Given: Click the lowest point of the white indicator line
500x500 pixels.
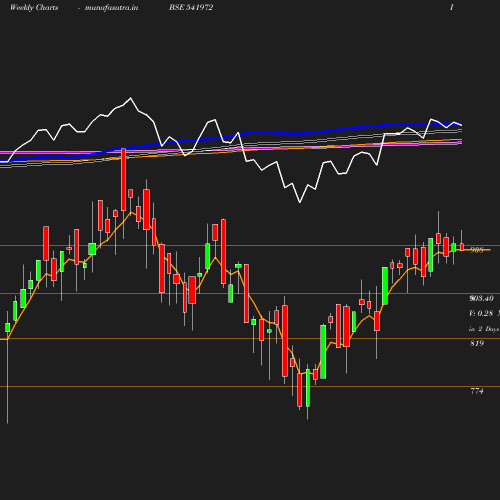Looking at the screenshot, I should (300, 202).
